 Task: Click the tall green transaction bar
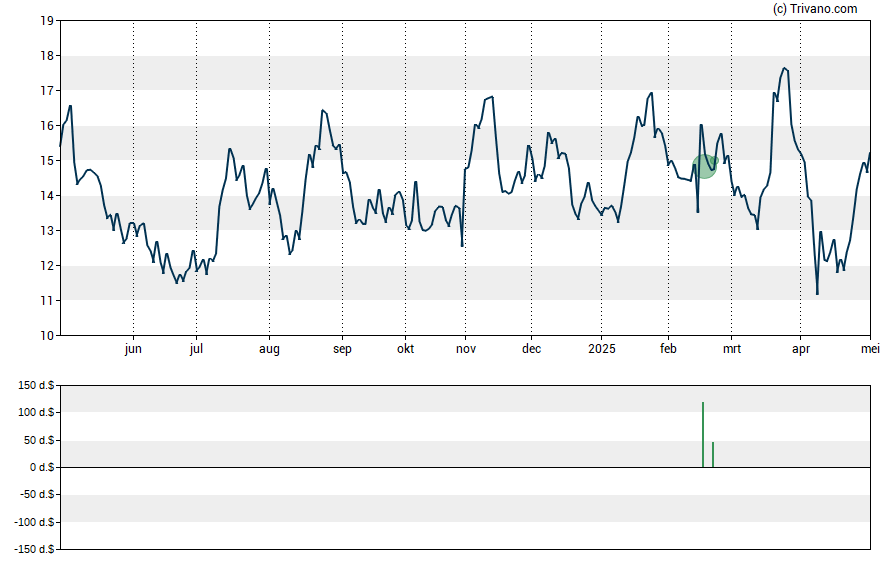(x=703, y=435)
